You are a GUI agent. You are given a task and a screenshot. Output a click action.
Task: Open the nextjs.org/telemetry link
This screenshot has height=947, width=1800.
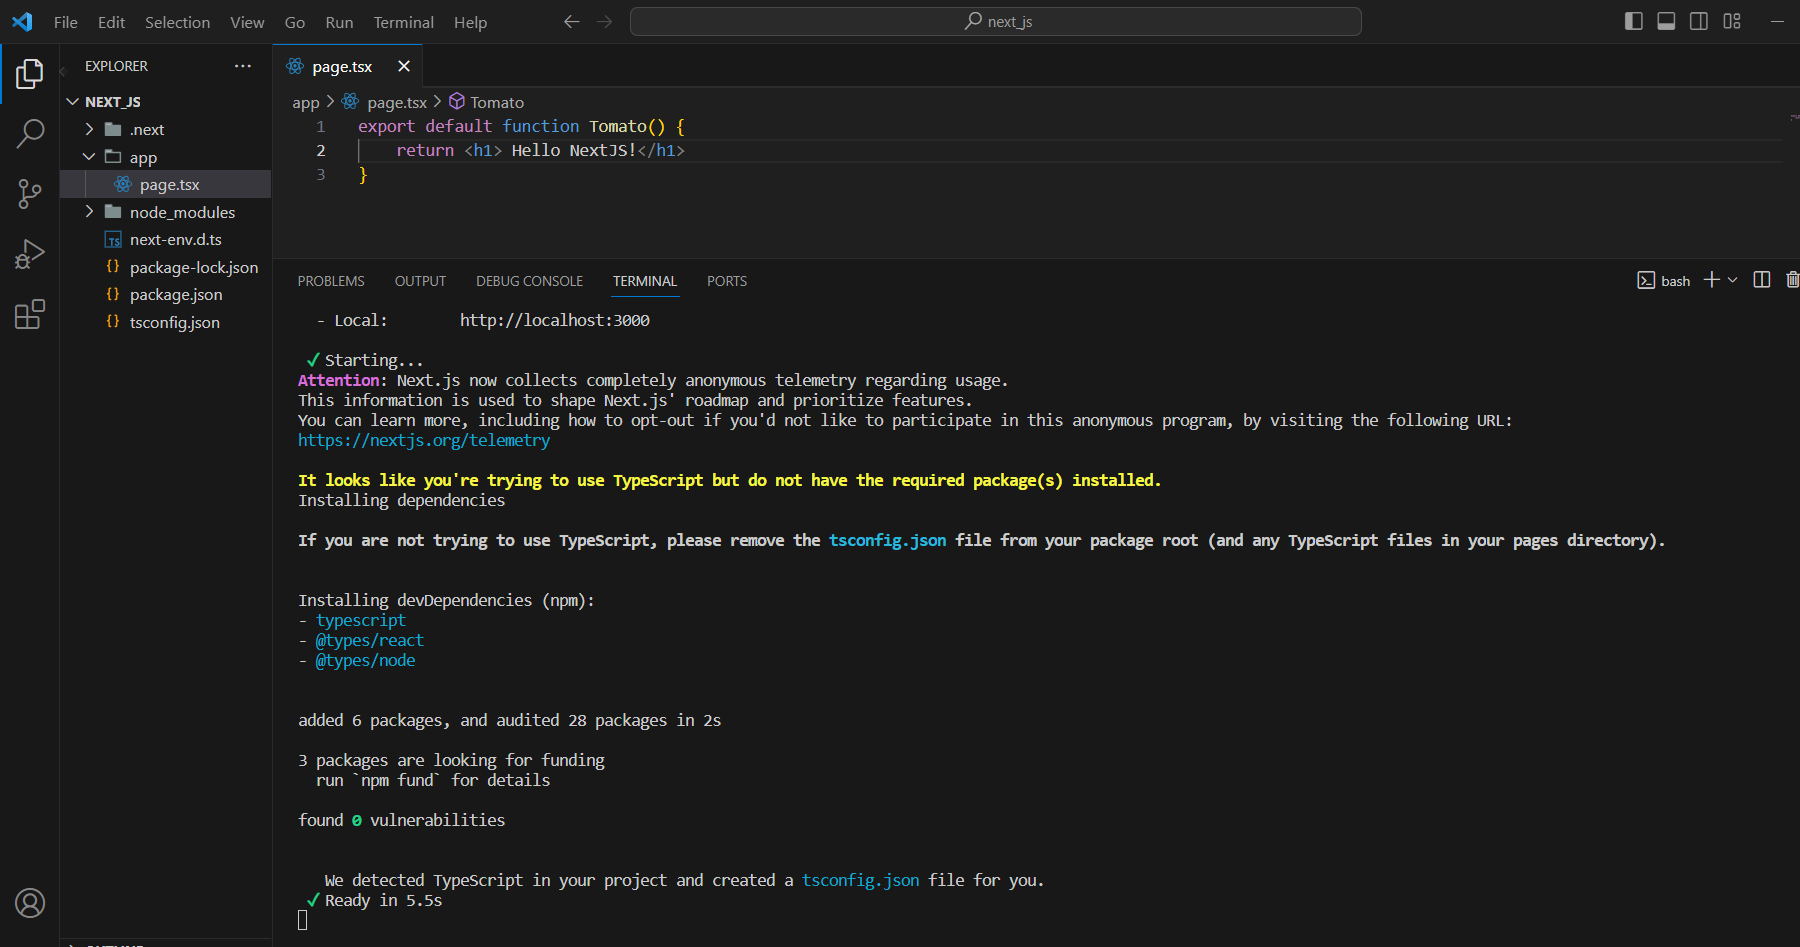(x=424, y=440)
